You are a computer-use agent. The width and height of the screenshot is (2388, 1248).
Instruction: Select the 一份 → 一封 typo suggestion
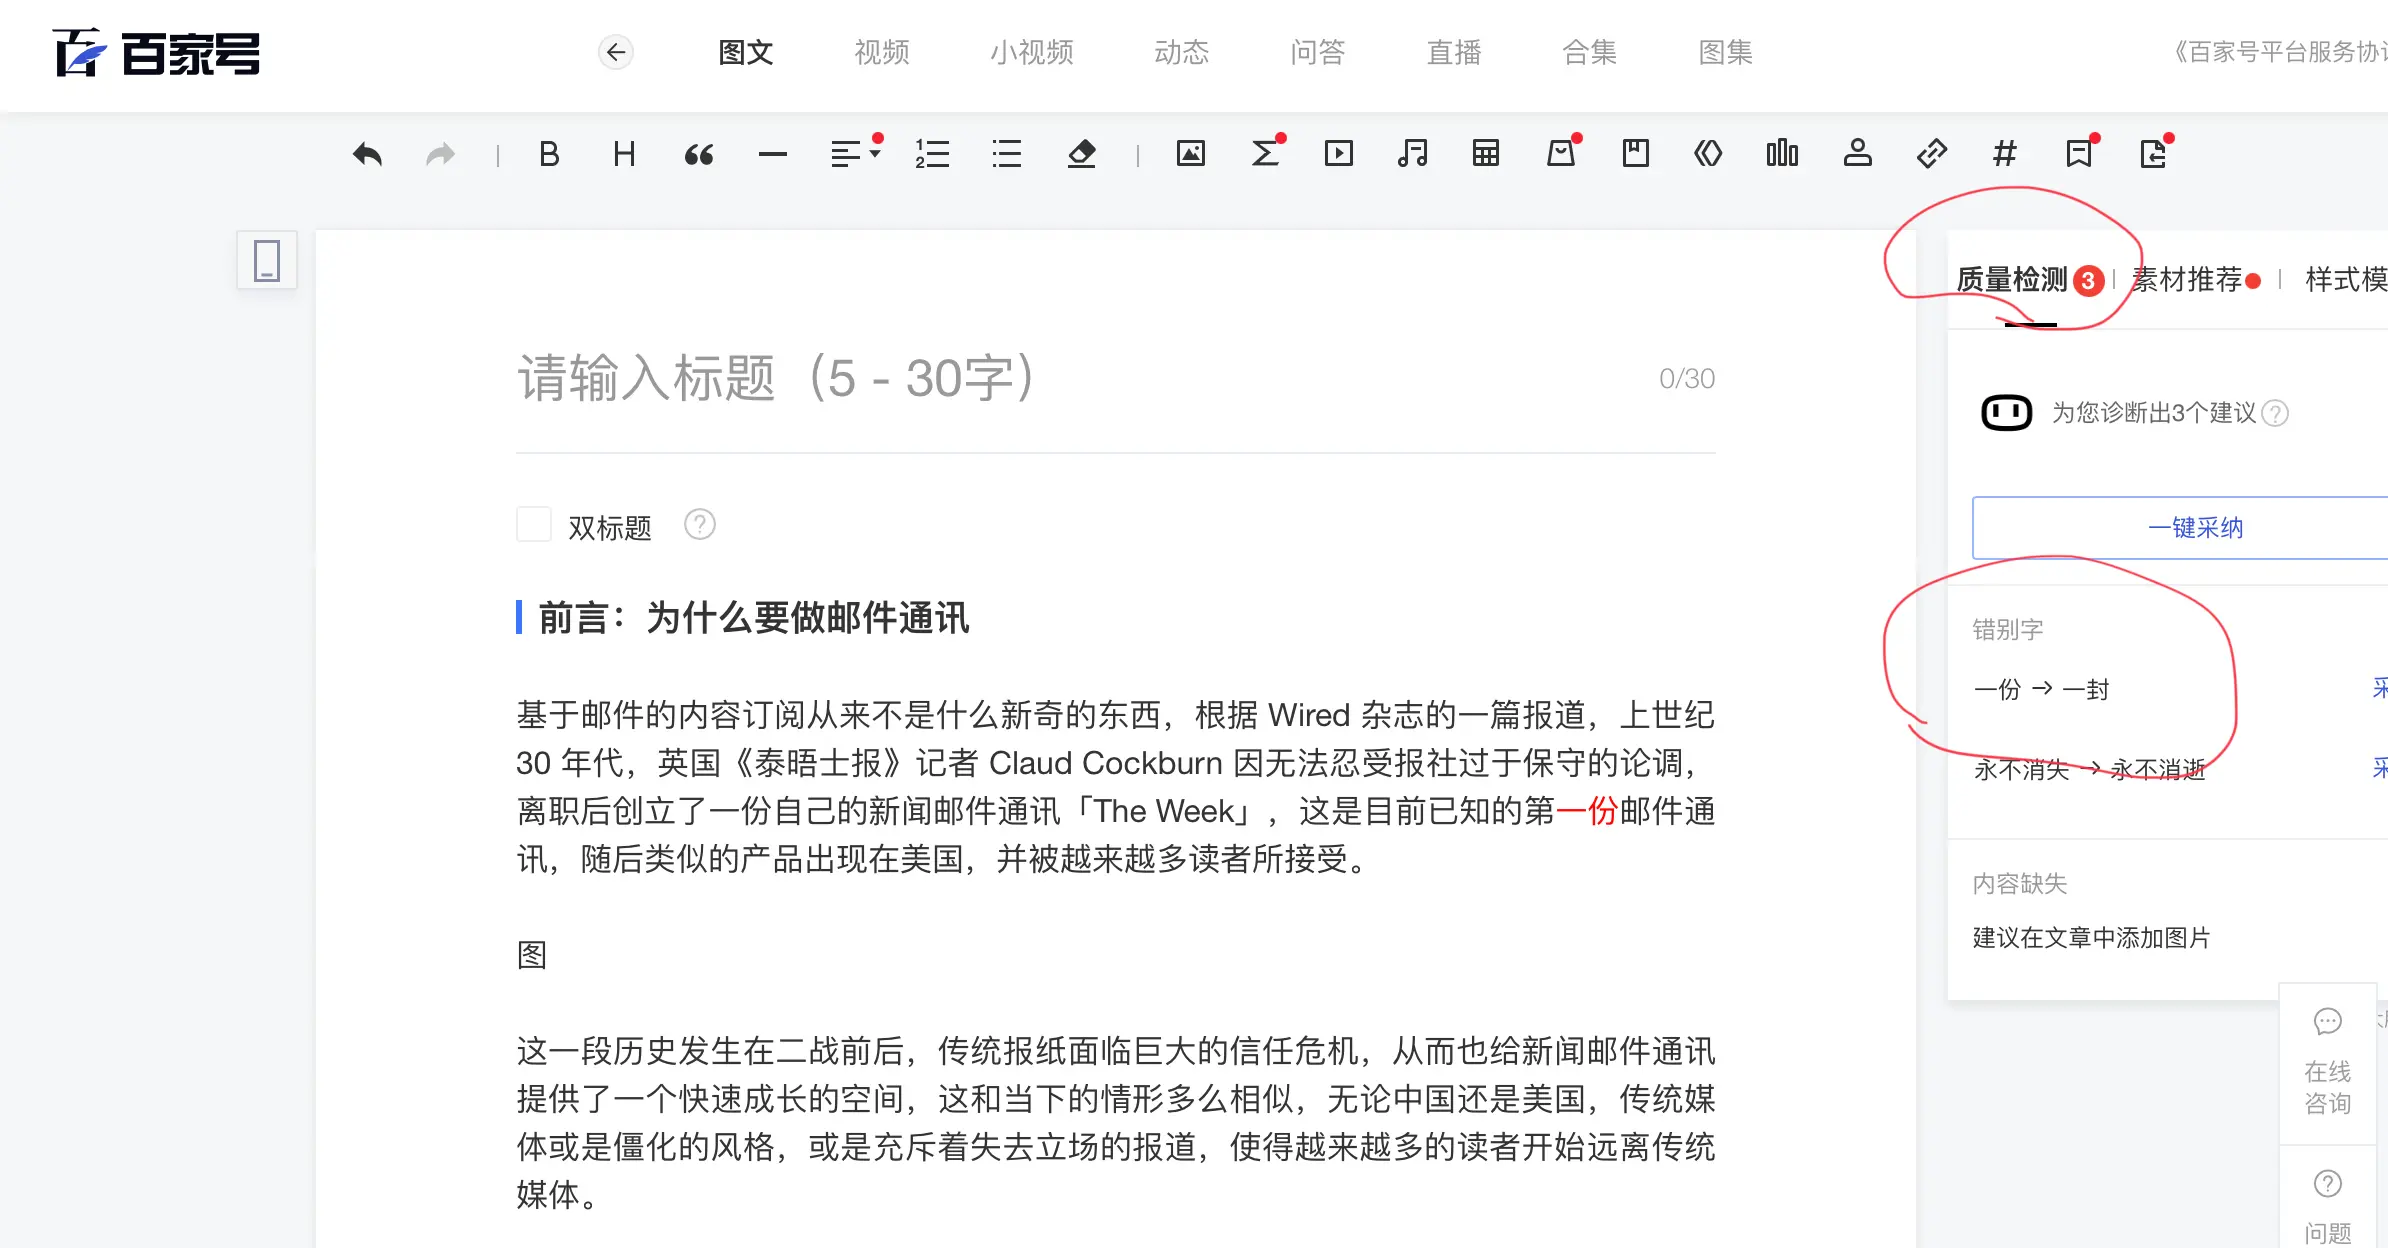tap(2041, 689)
